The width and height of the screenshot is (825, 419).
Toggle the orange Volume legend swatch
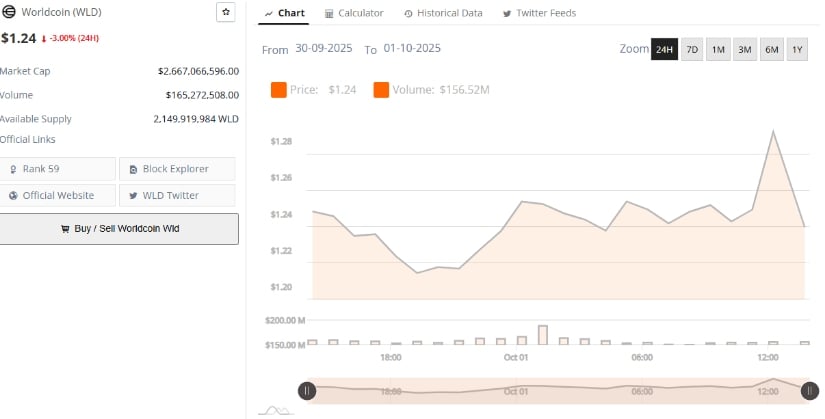381,90
